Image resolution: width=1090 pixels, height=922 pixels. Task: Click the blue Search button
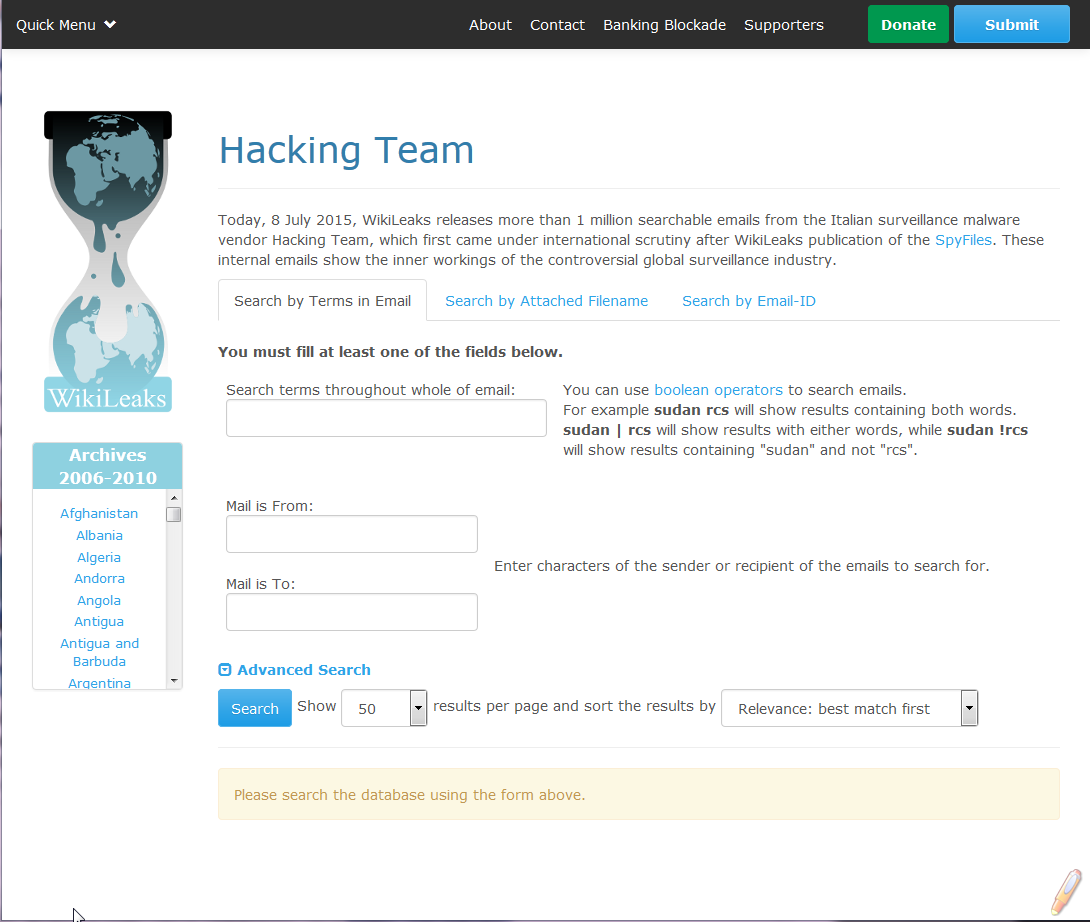[x=254, y=708]
